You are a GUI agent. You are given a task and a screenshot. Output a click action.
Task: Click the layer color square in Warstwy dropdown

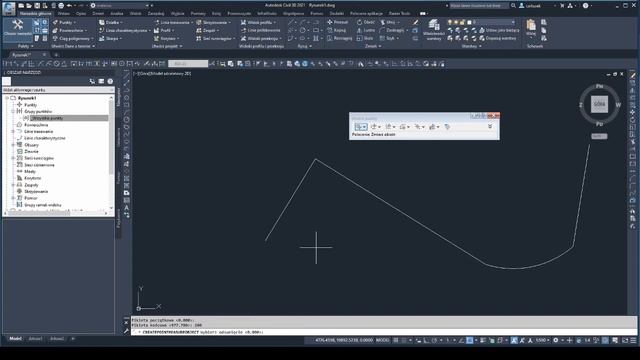[469, 22]
